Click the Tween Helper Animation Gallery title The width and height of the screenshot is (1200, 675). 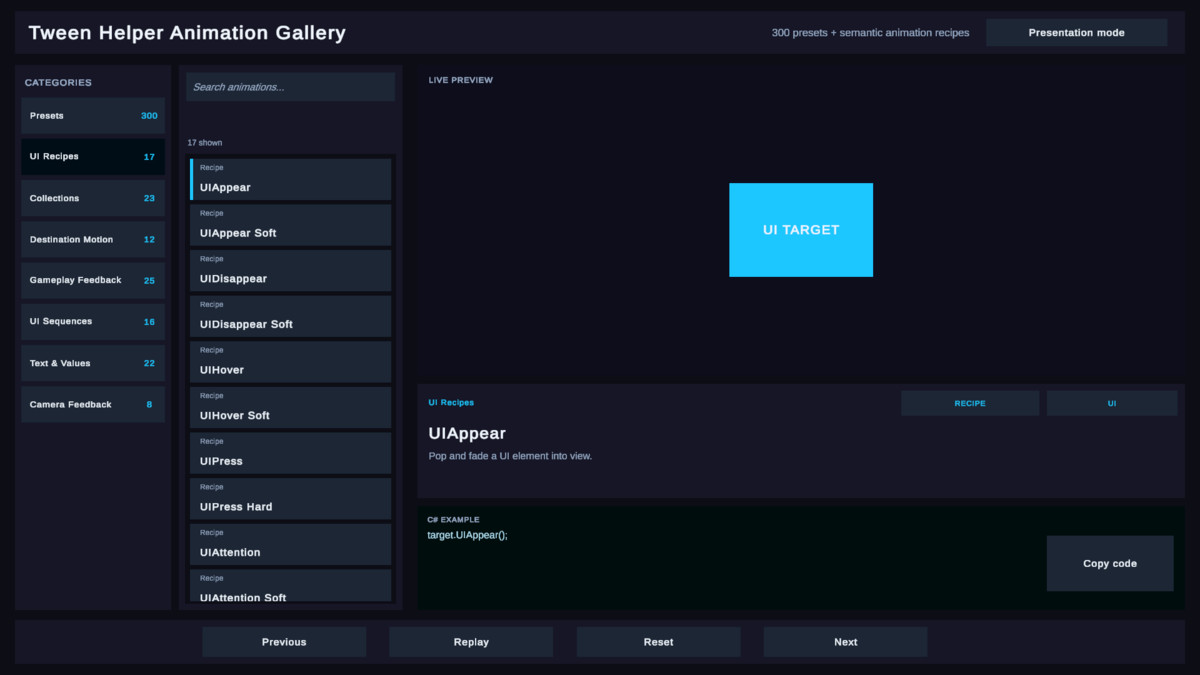(x=187, y=33)
